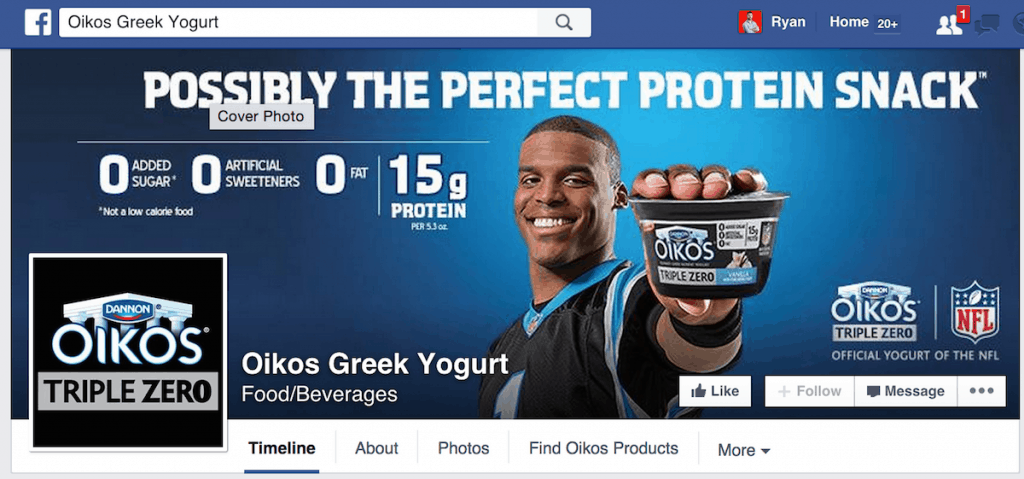Open the Oikos Triple Zero profile picture

(129, 352)
